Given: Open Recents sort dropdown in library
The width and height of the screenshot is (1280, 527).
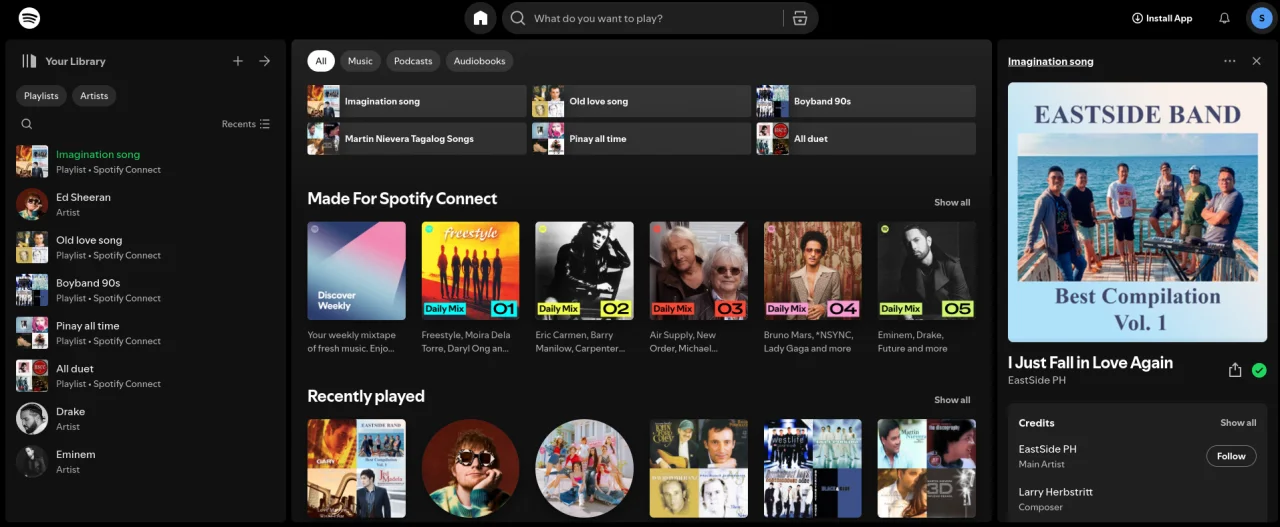Looking at the screenshot, I should point(246,124).
